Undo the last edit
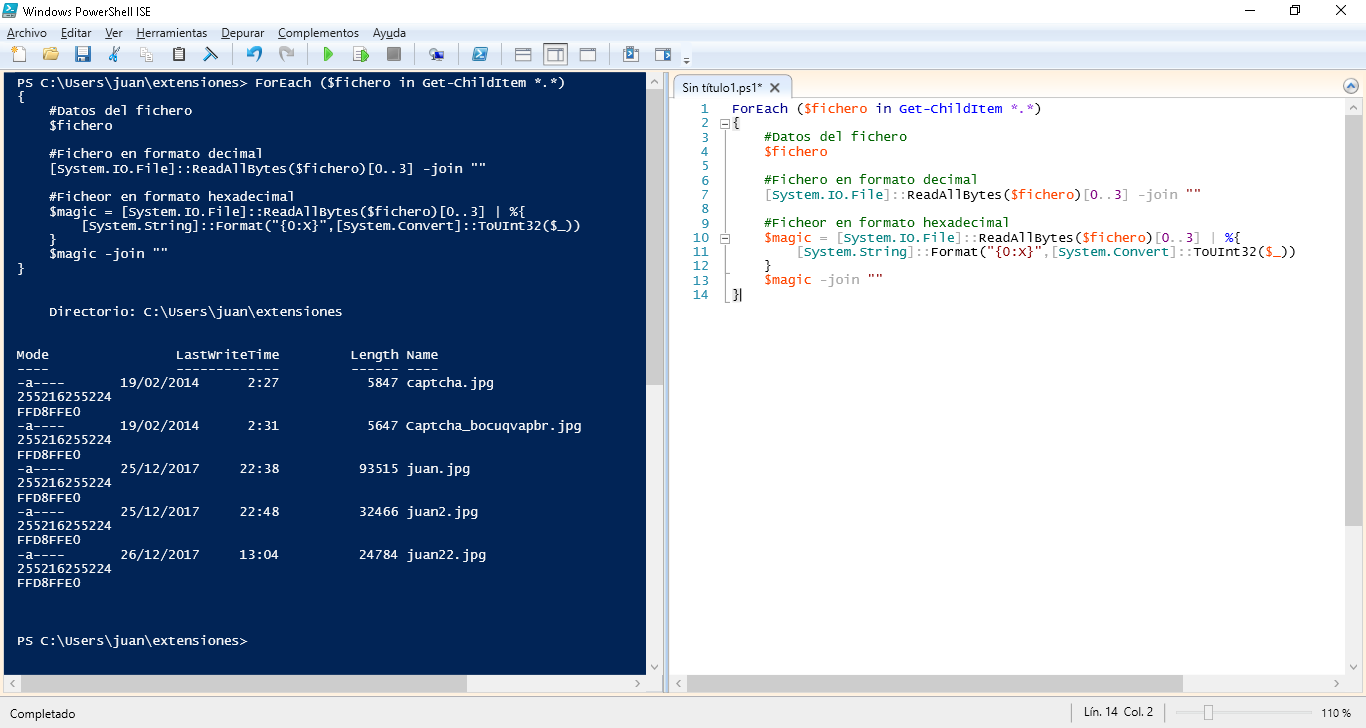The width and height of the screenshot is (1366, 728). [x=254, y=54]
